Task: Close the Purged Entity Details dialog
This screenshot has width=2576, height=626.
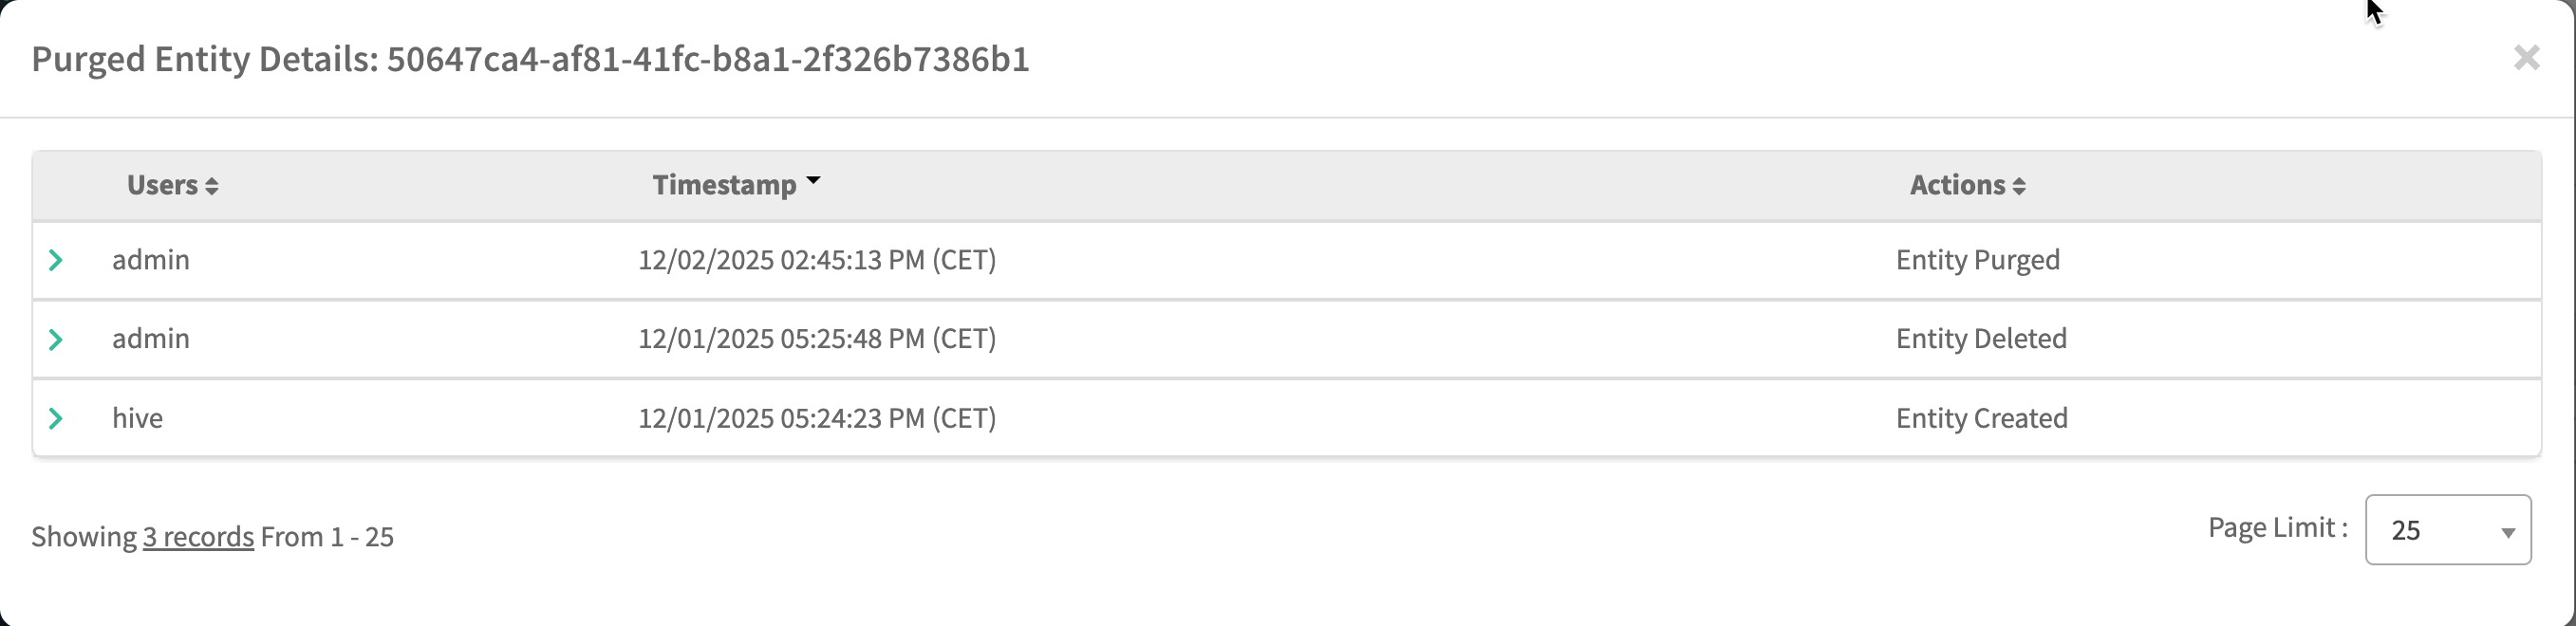Action: (2526, 58)
